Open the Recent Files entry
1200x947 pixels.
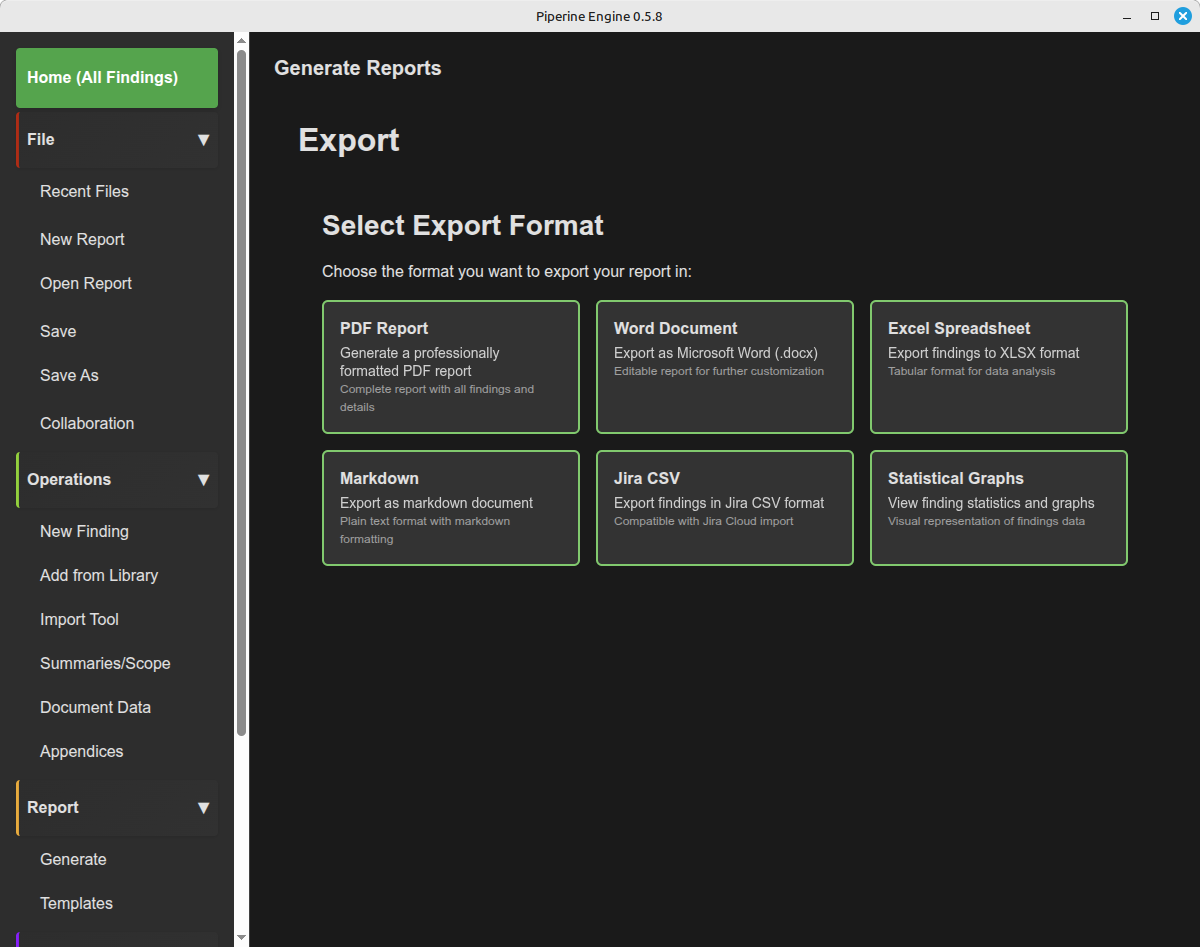[84, 191]
